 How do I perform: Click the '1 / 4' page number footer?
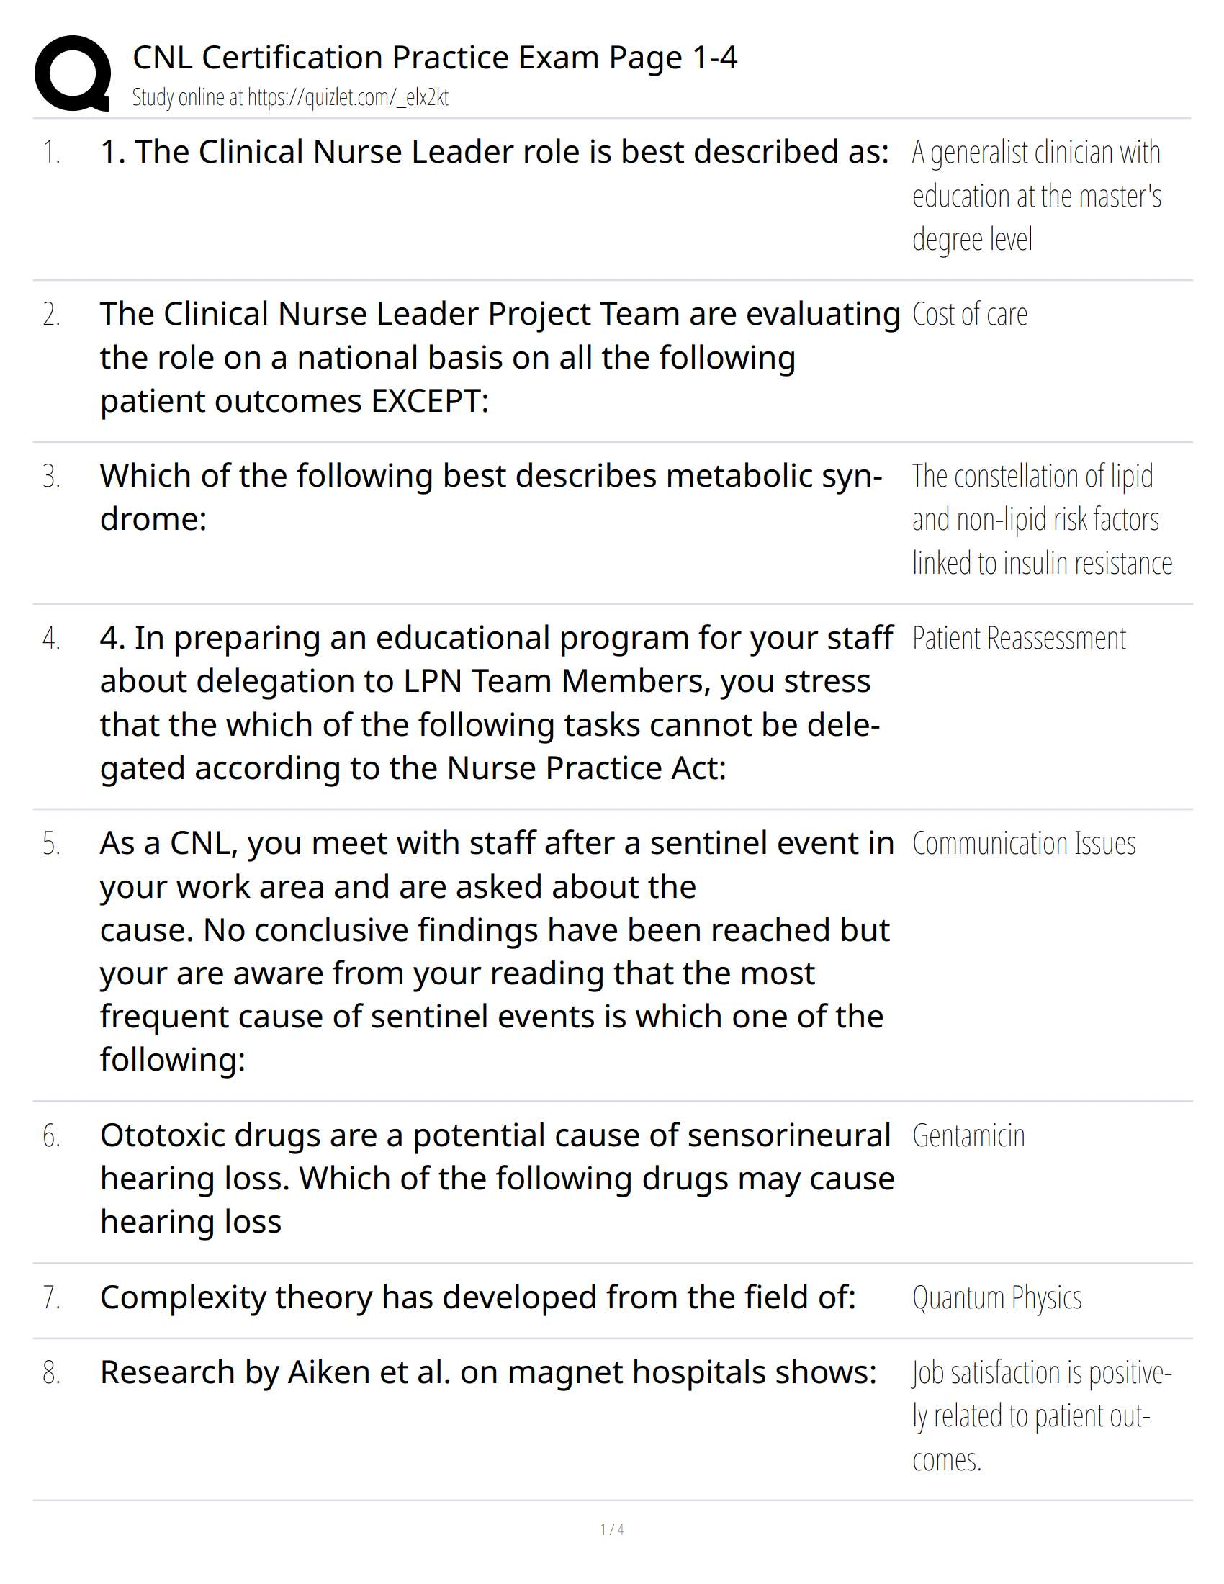click(612, 1529)
